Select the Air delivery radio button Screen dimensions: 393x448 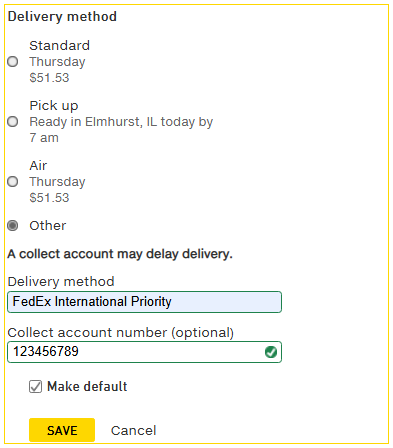13,182
